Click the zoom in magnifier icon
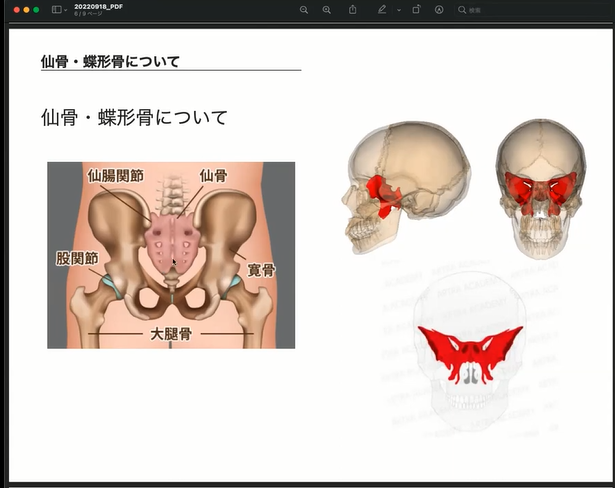The image size is (615, 488). [327, 9]
